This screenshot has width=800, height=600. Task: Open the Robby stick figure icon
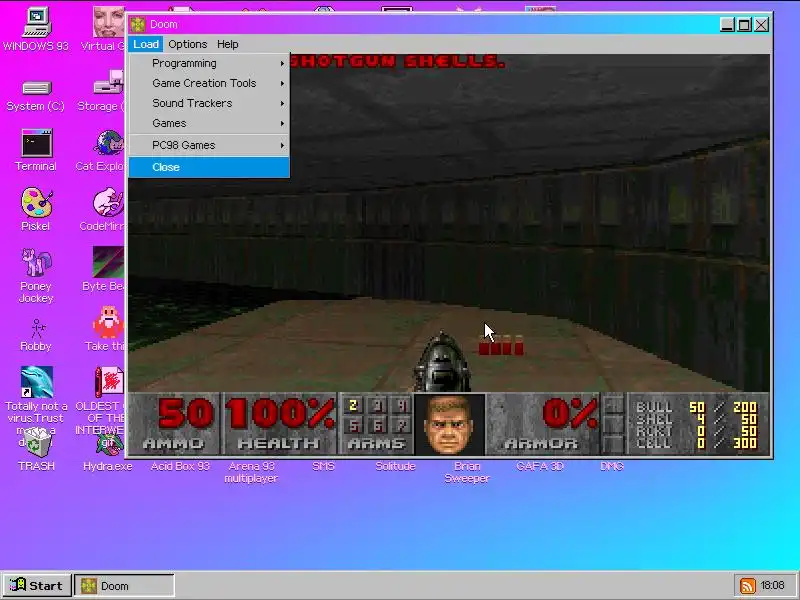pyautogui.click(x=36, y=335)
